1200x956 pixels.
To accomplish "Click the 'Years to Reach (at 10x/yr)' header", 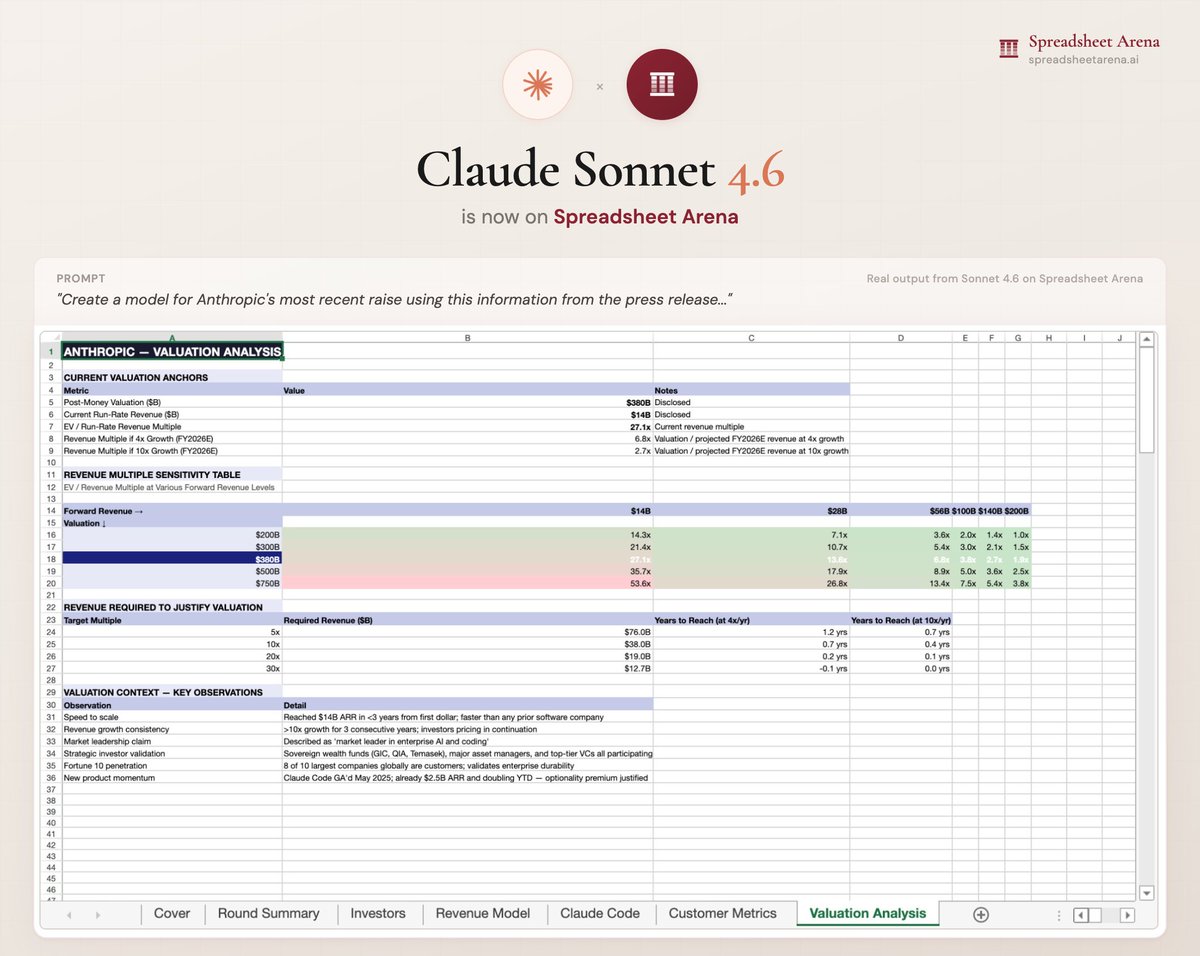I will point(901,620).
